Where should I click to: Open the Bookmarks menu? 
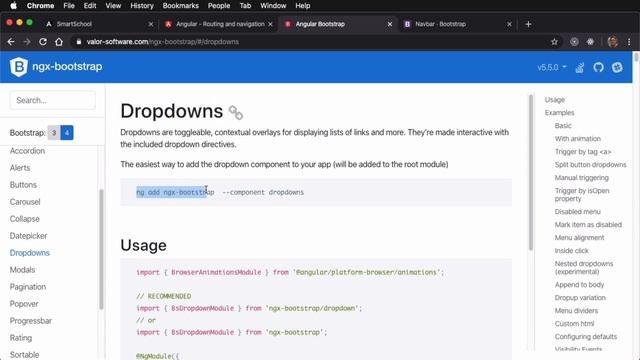click(180, 6)
